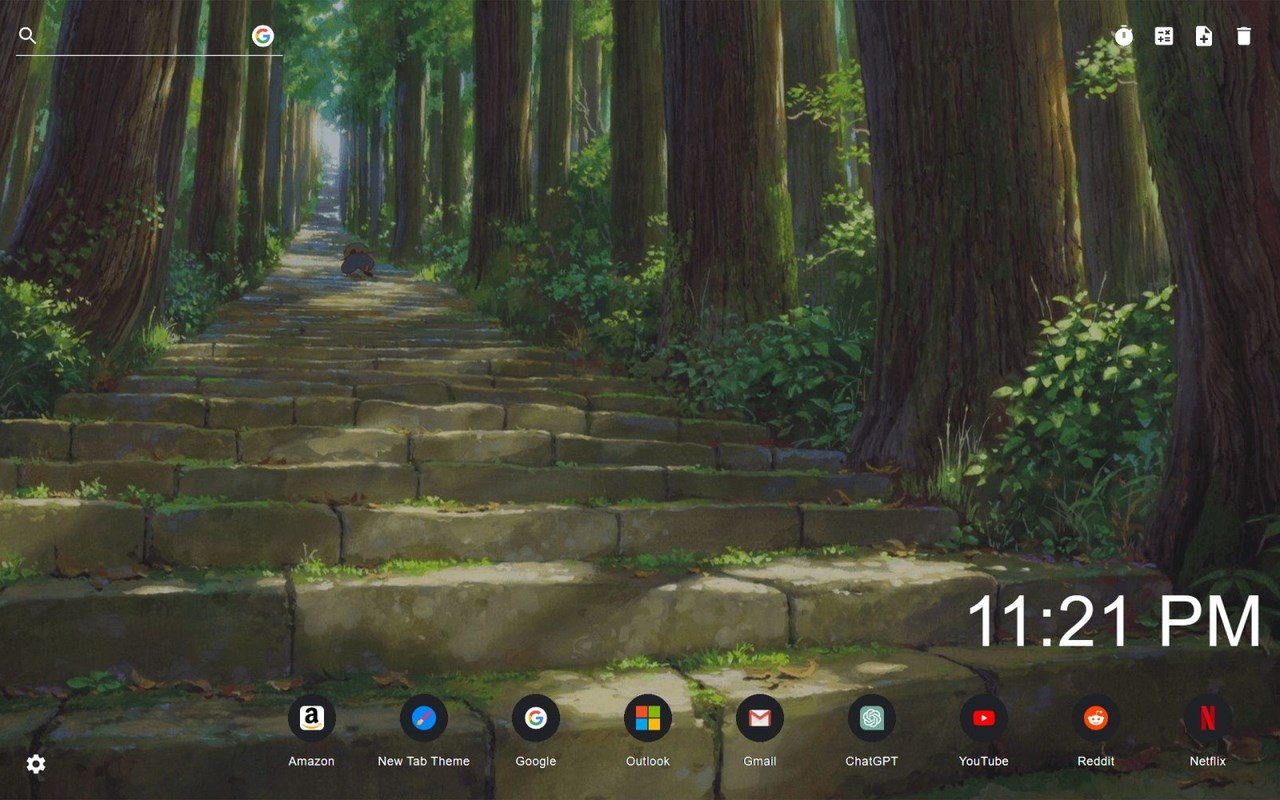Click the magnifying glass search icon
Image resolution: width=1280 pixels, height=800 pixels.
pyautogui.click(x=28, y=36)
